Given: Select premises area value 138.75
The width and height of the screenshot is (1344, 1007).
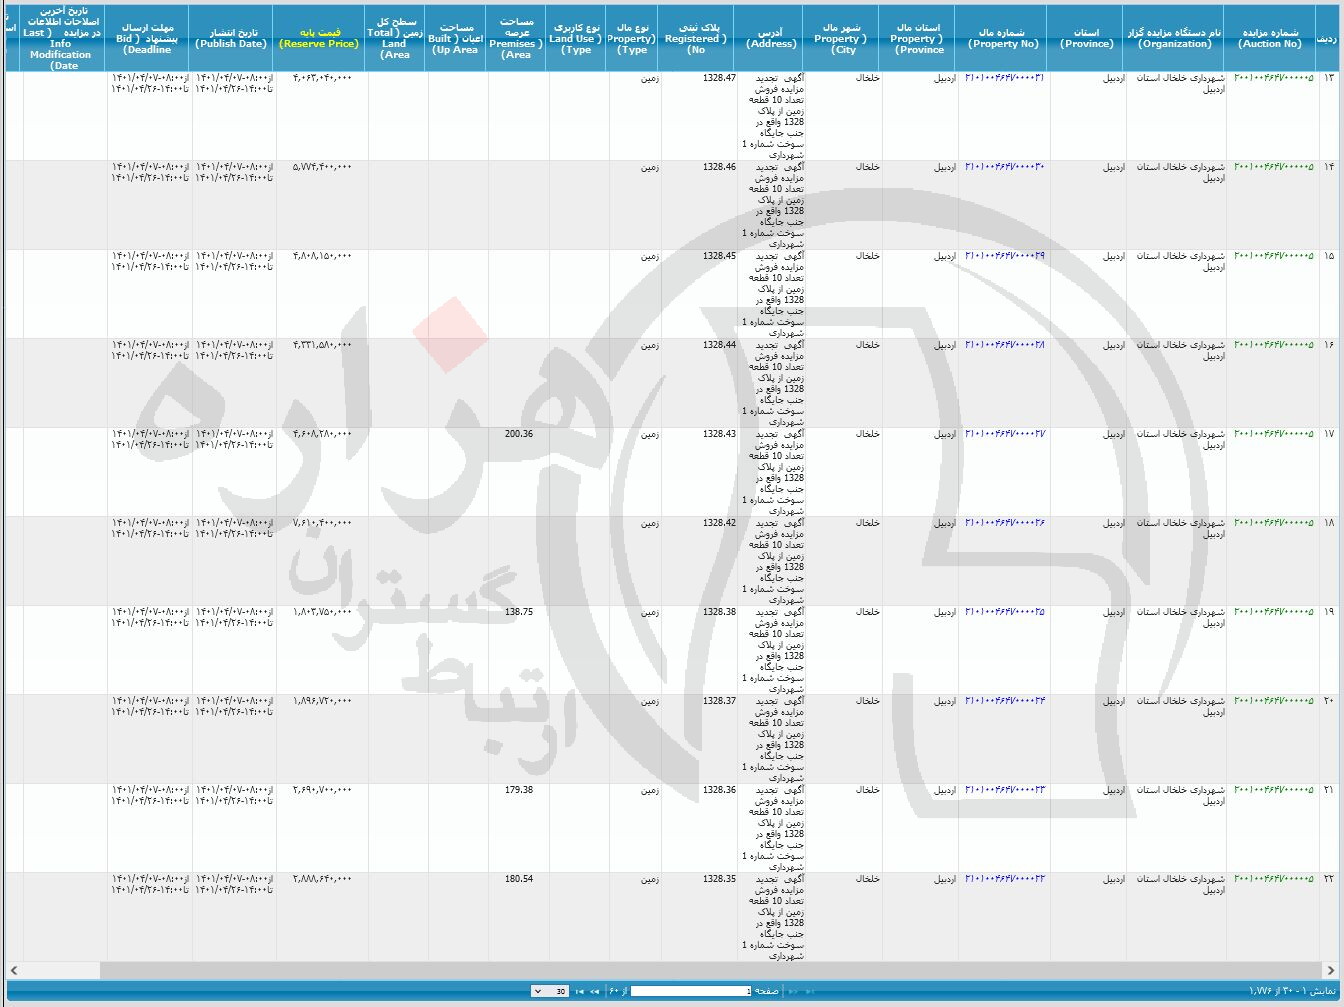Looking at the screenshot, I should [x=519, y=612].
